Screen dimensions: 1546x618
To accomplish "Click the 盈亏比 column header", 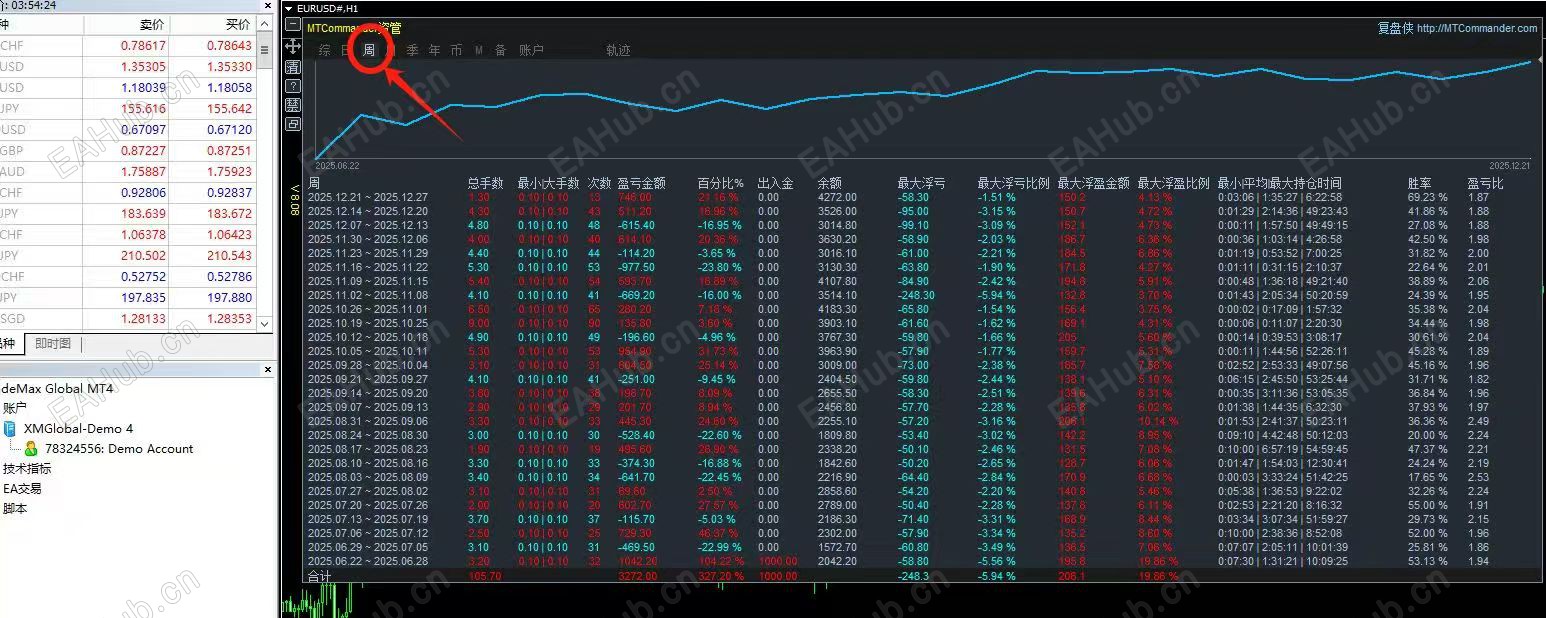I will [x=1485, y=184].
